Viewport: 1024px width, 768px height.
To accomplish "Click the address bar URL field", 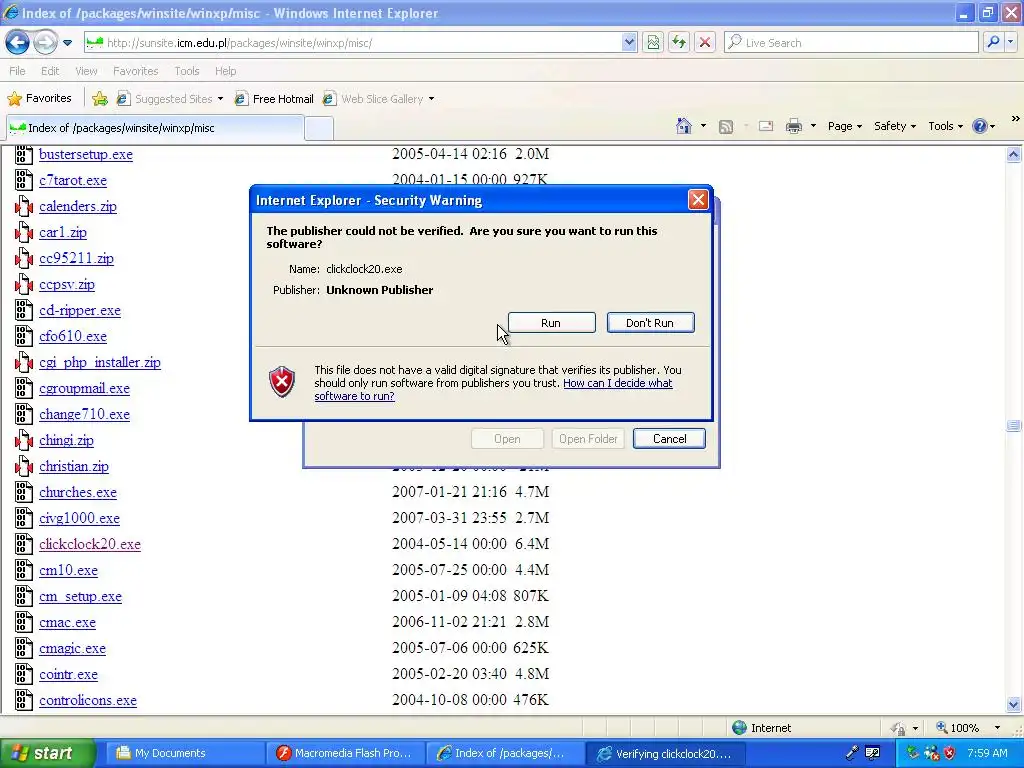I will 353,43.
